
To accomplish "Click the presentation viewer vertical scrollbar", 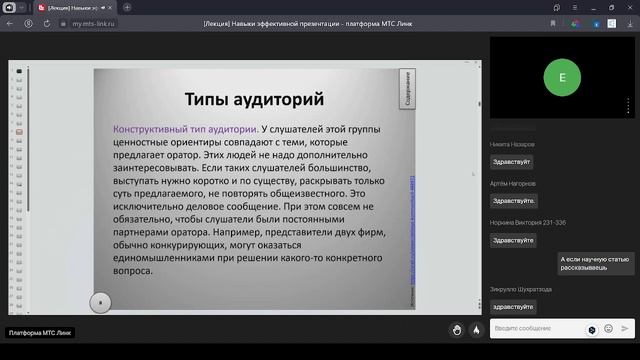I will pos(479,104).
